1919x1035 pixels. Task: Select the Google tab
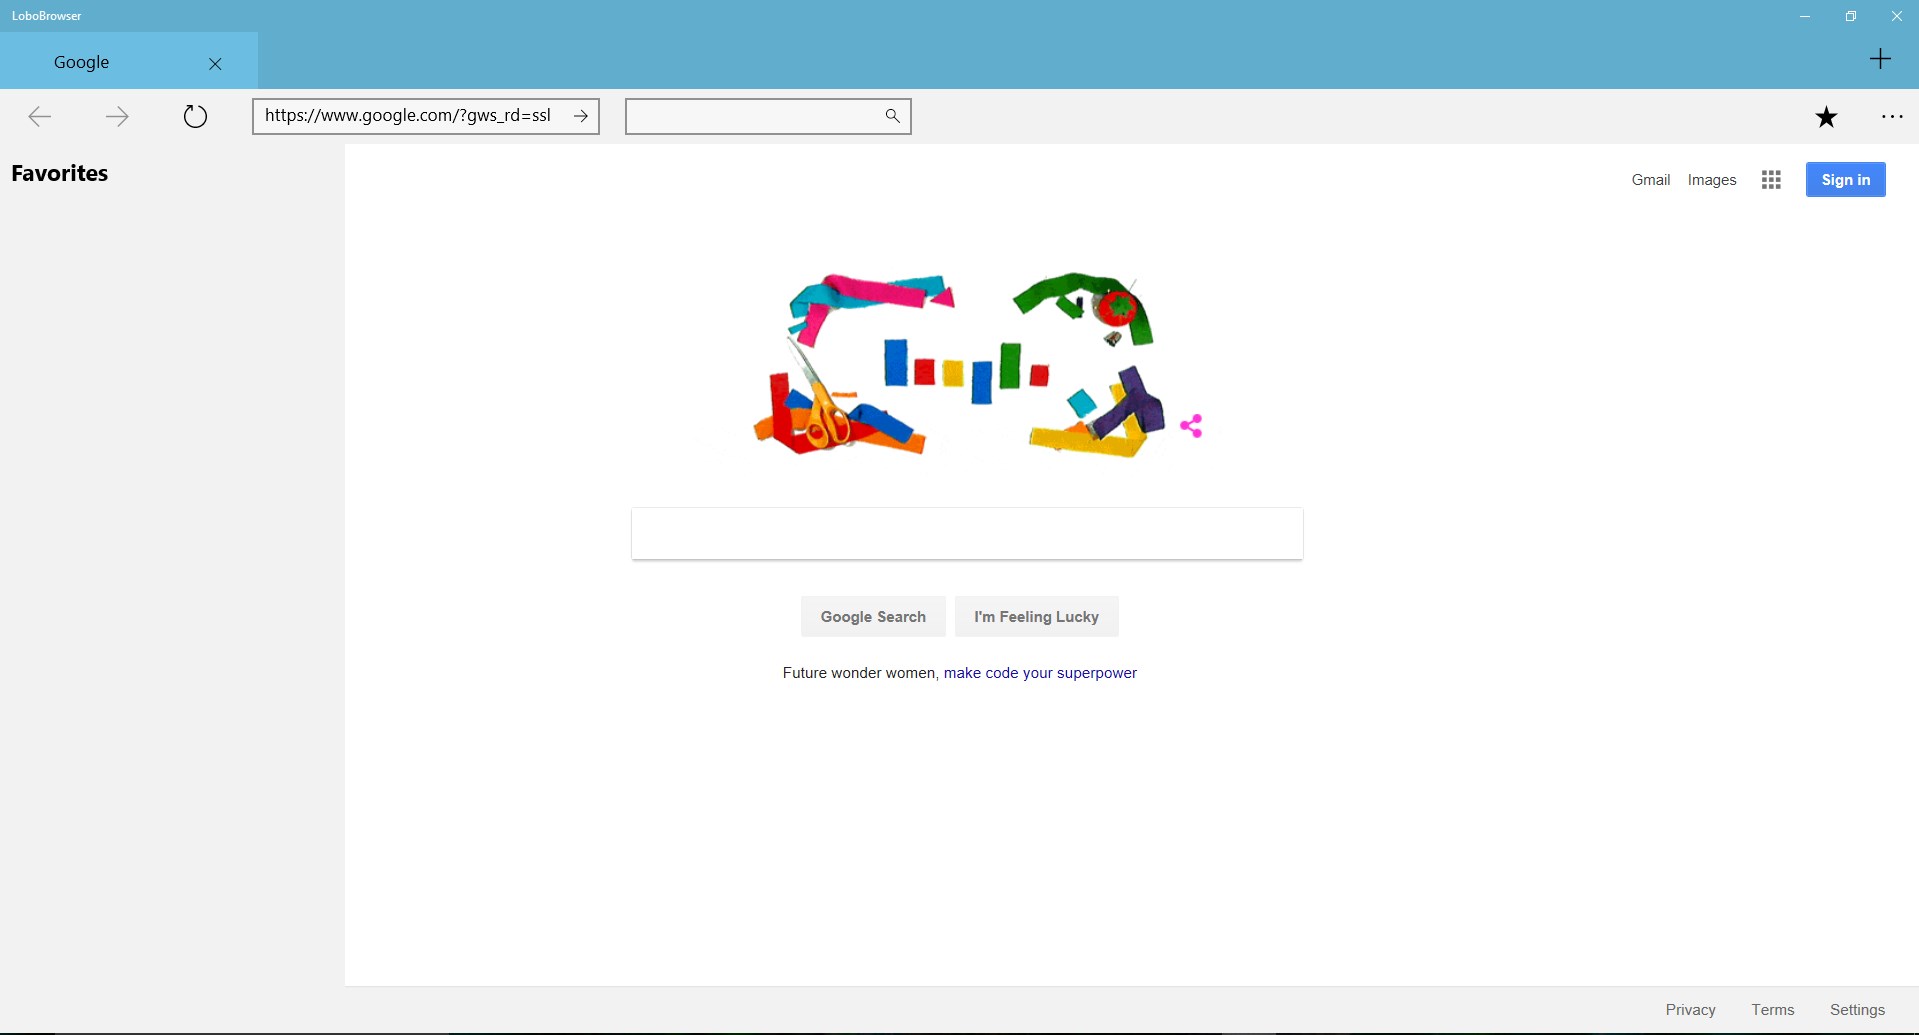(x=129, y=61)
